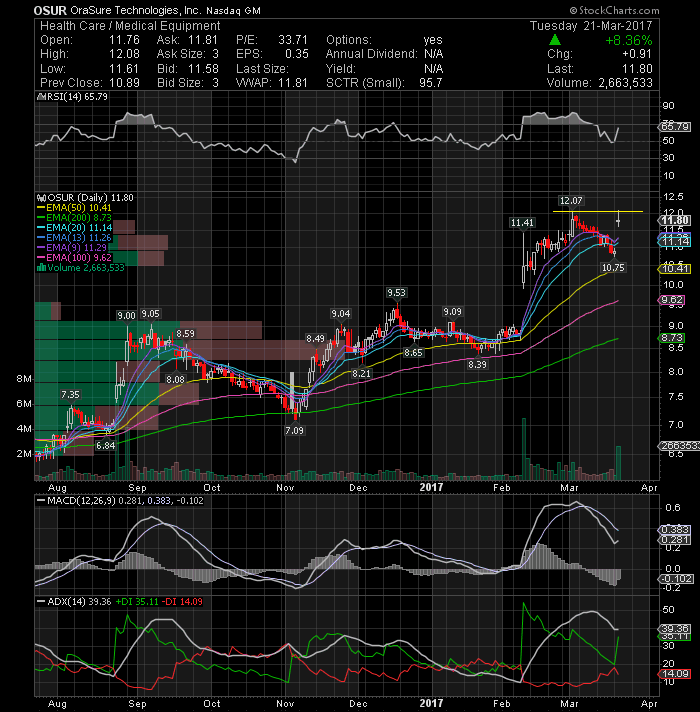The height and width of the screenshot is (712, 700).
Task: Click the 9.53 December high annotation
Action: (x=396, y=293)
